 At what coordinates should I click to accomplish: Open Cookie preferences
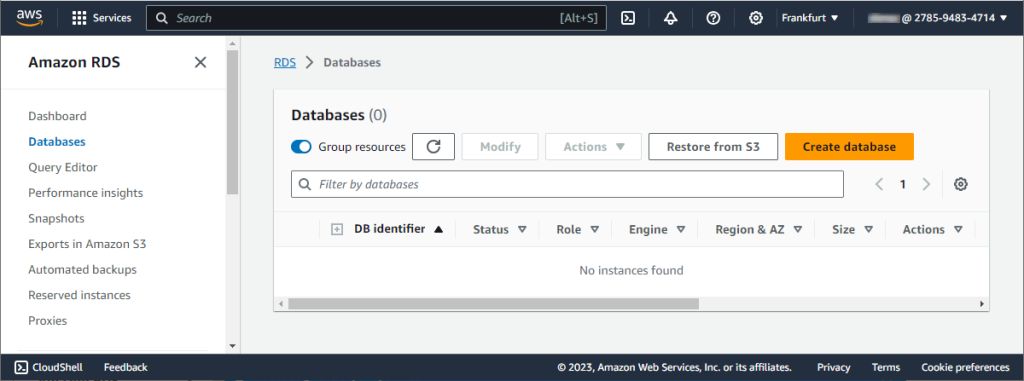pos(965,367)
